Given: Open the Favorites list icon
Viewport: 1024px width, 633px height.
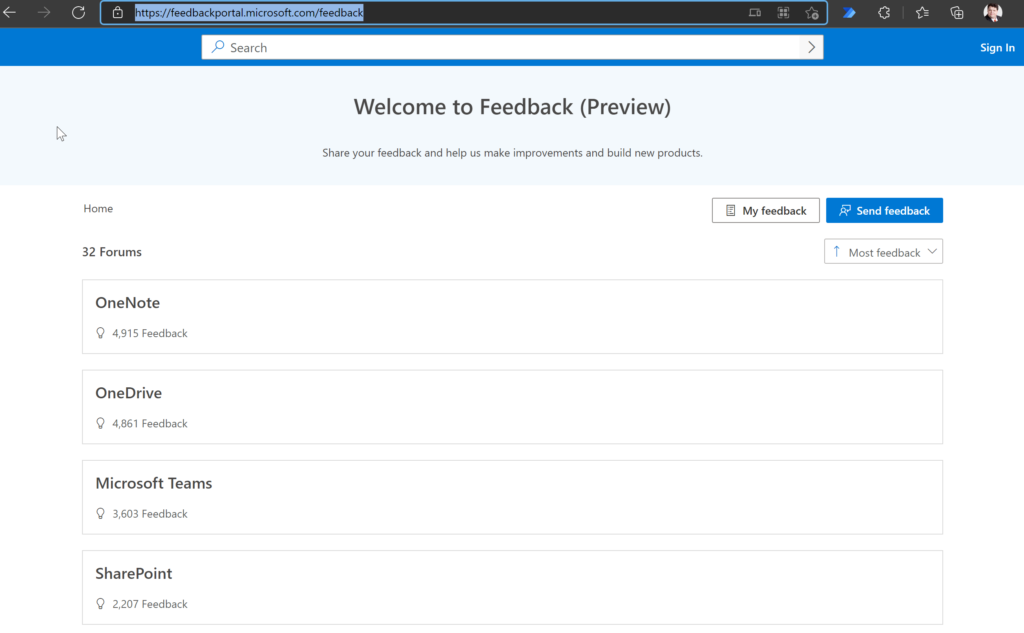Looking at the screenshot, I should (922, 12).
